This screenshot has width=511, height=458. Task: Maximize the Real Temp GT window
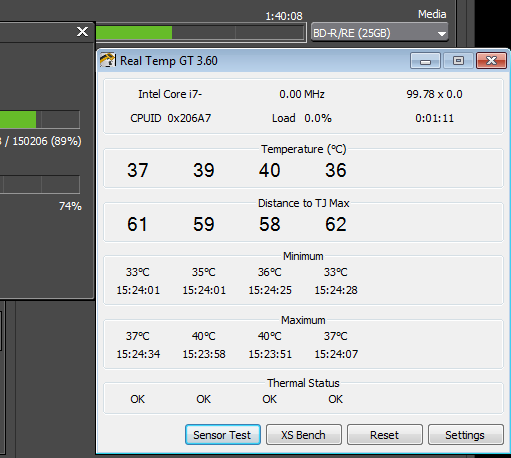click(458, 61)
